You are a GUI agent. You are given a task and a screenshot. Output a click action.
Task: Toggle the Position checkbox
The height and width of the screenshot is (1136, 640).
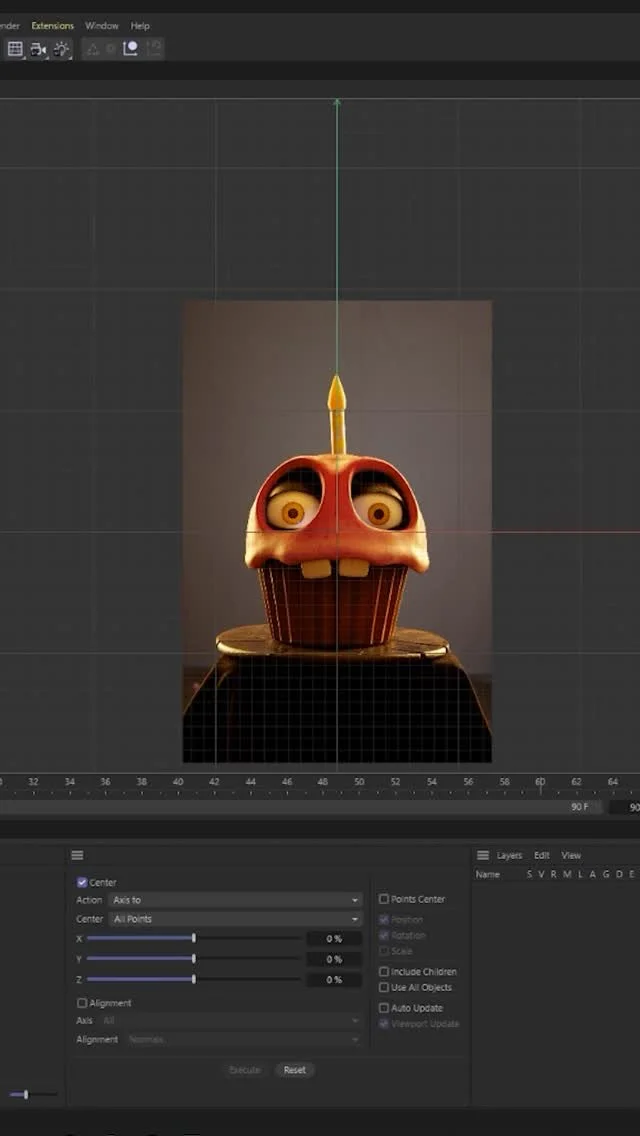click(384, 919)
